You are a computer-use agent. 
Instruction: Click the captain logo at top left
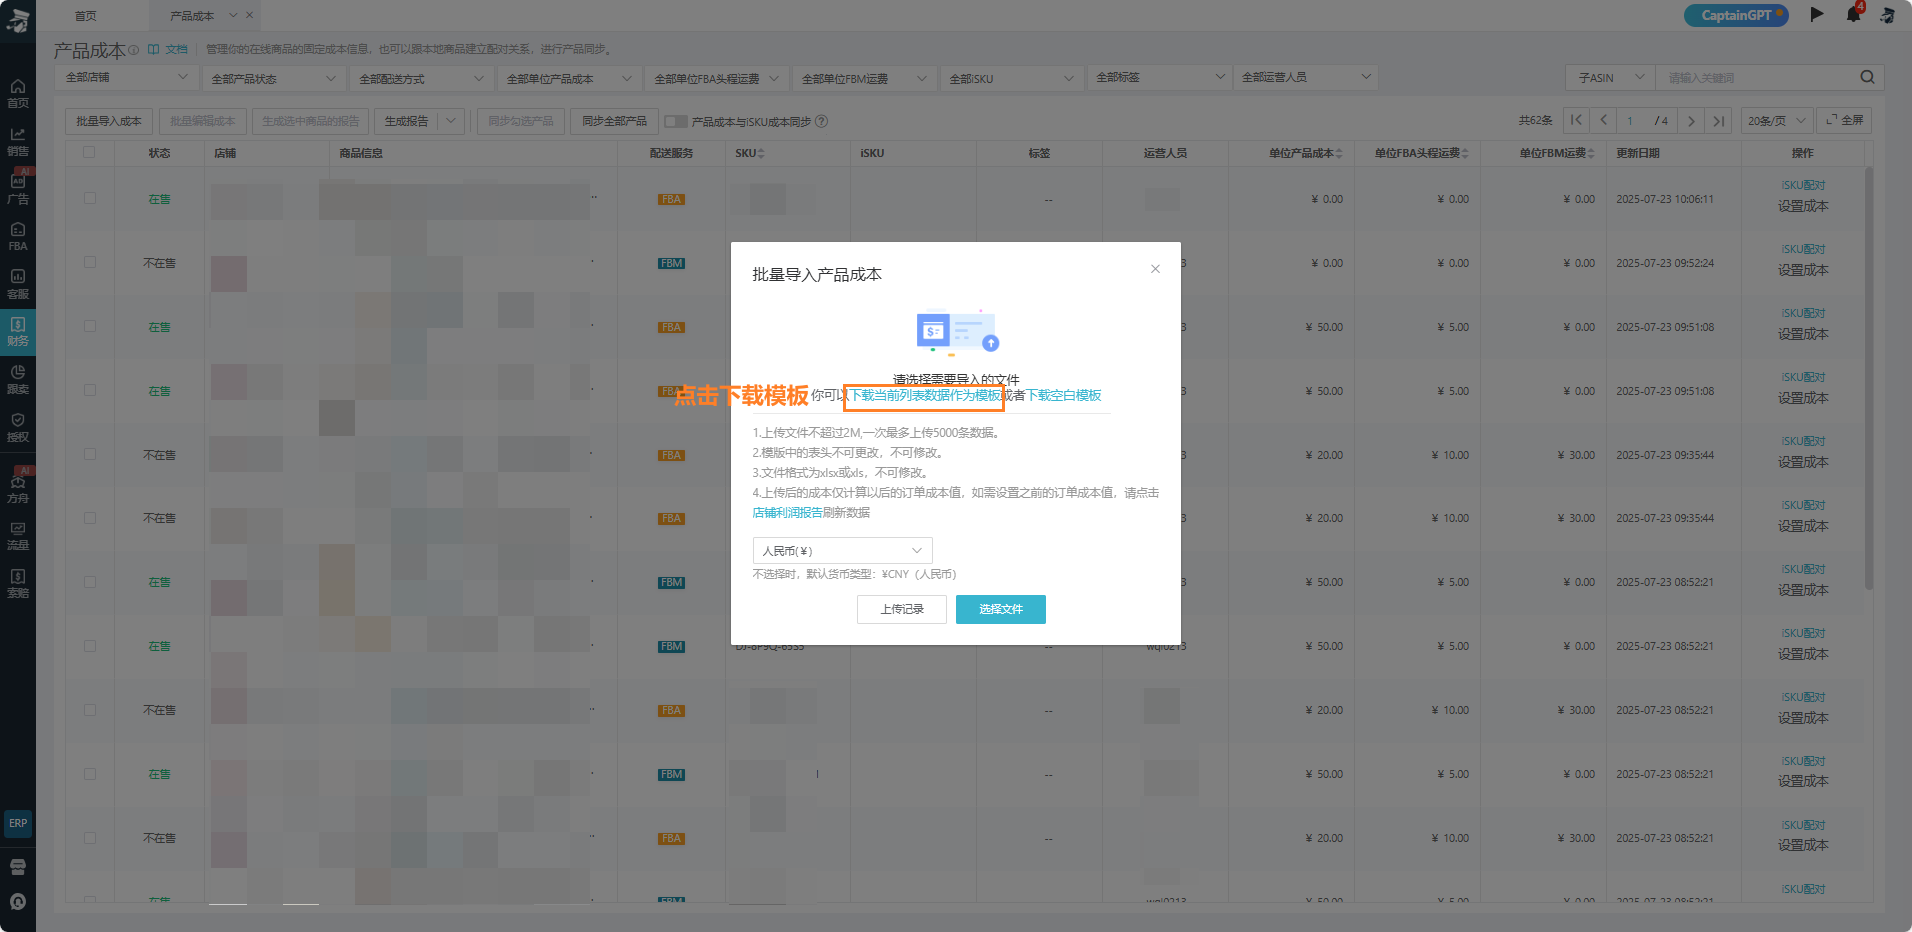point(18,20)
